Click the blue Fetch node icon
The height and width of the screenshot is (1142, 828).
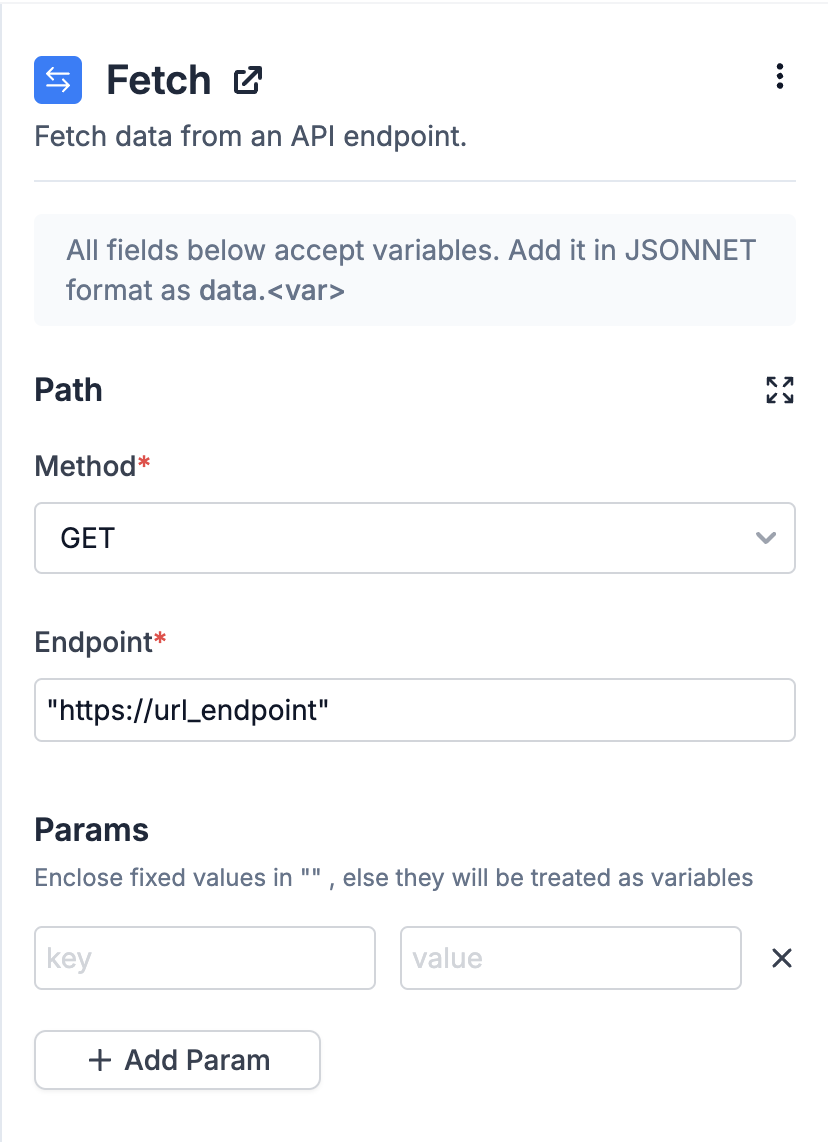pyautogui.click(x=58, y=80)
